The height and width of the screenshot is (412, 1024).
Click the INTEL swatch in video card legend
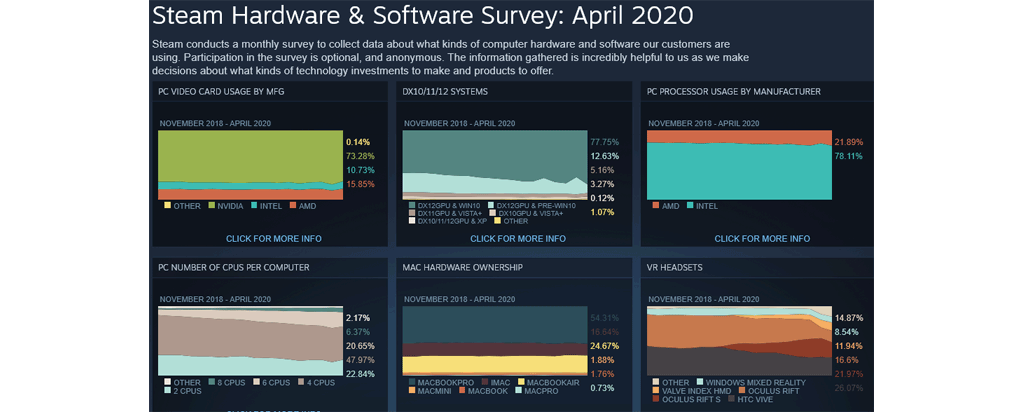click(x=256, y=206)
